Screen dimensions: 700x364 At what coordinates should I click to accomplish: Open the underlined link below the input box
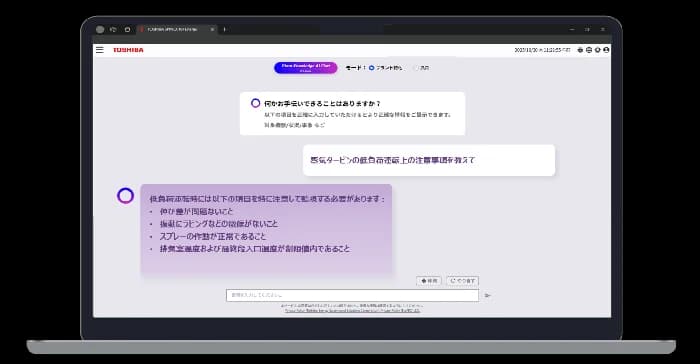[352, 310]
